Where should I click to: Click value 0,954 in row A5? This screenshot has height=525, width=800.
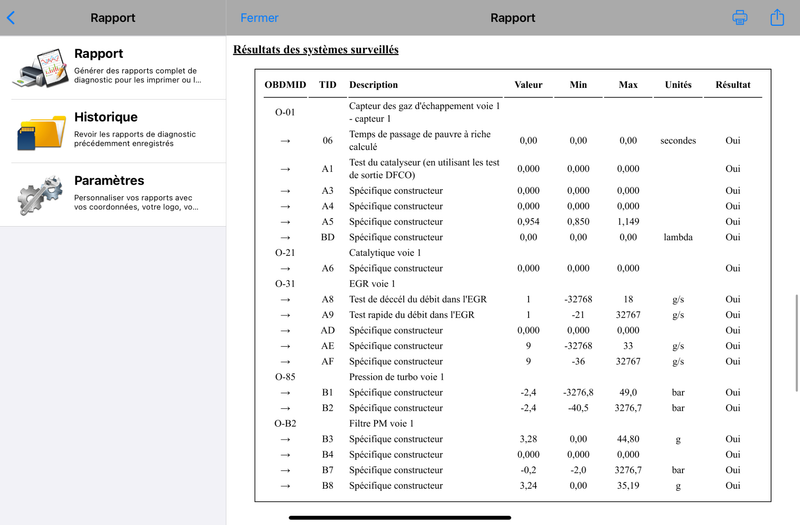pos(528,221)
